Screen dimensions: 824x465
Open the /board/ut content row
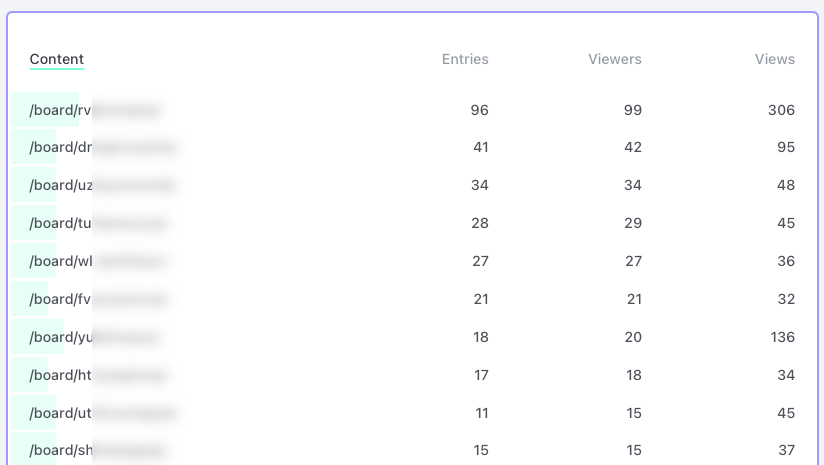(412, 413)
